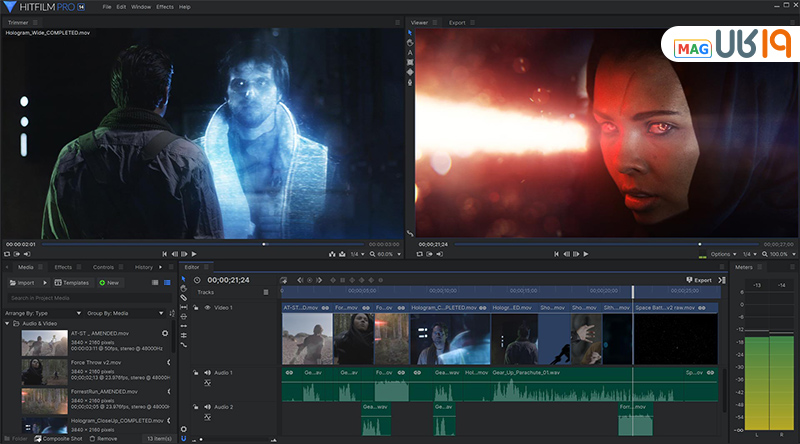Select the Slice tool in the Editor toolbar
The width and height of the screenshot is (800, 444).
[184, 298]
